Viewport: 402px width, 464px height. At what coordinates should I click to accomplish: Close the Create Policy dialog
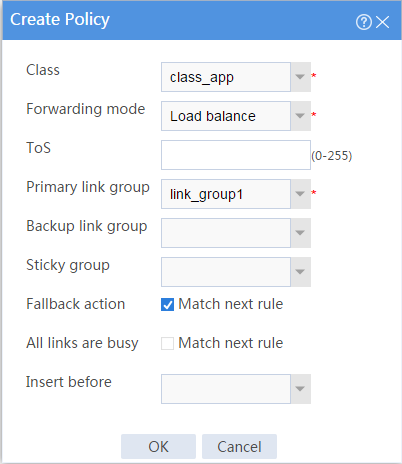[382, 22]
